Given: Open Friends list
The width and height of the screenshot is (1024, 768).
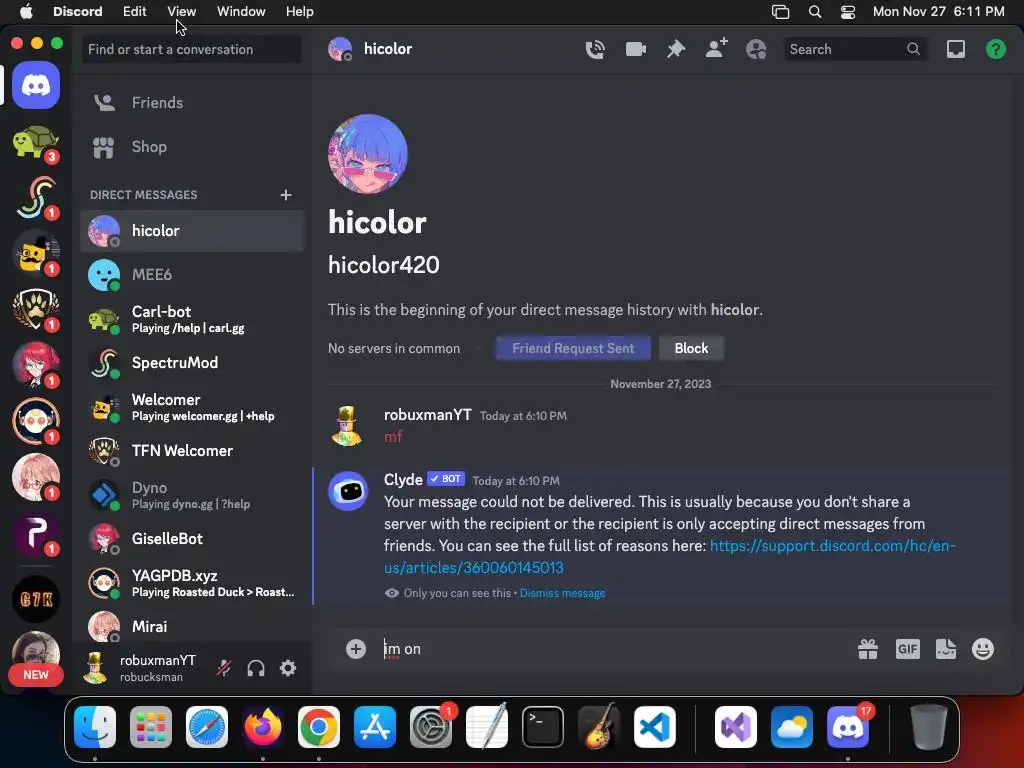Looking at the screenshot, I should tap(192, 103).
